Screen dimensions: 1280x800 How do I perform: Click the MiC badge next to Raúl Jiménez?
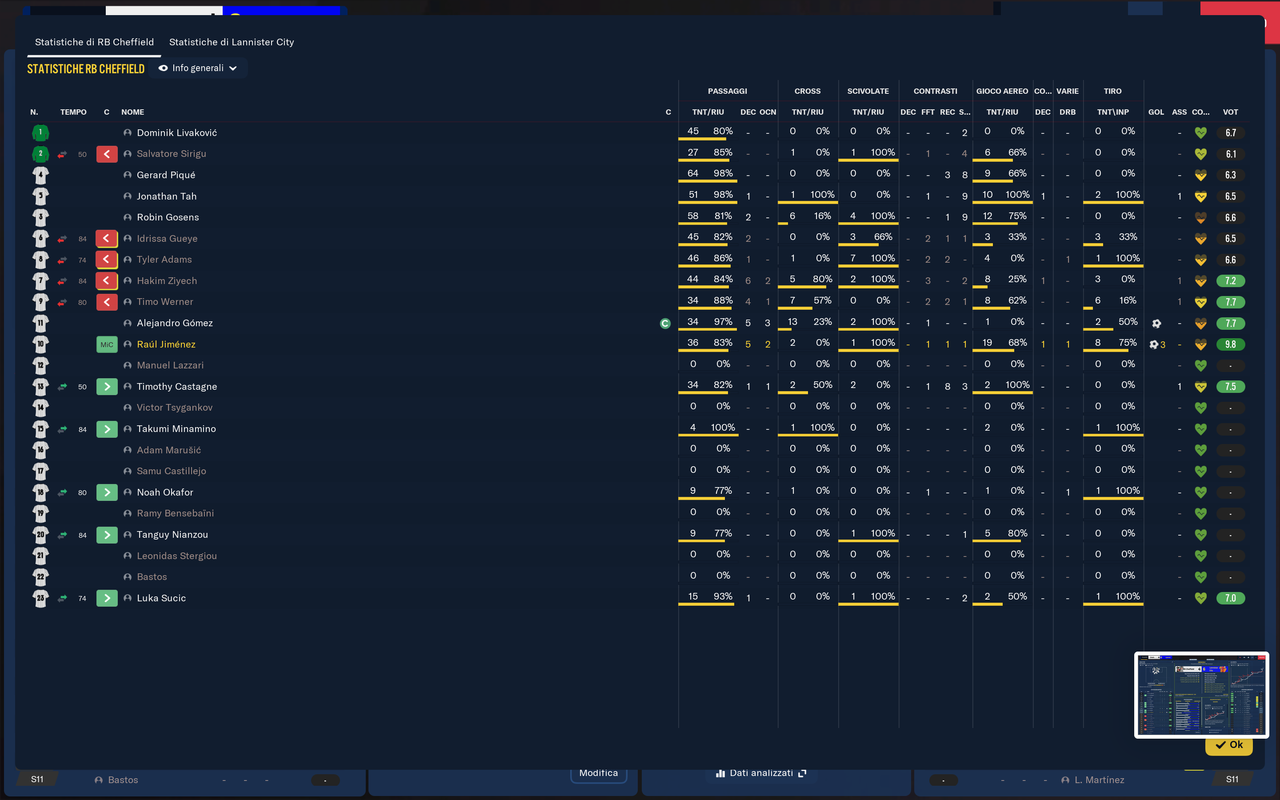[x=107, y=345]
